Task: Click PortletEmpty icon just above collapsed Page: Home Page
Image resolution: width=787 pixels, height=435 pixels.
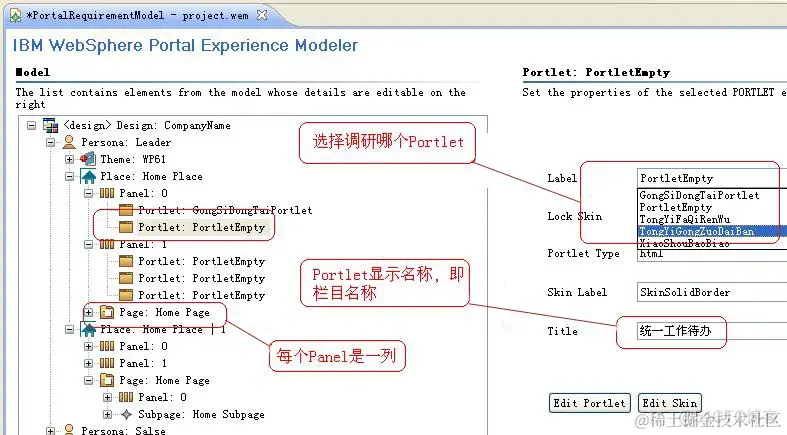Action: [126, 296]
